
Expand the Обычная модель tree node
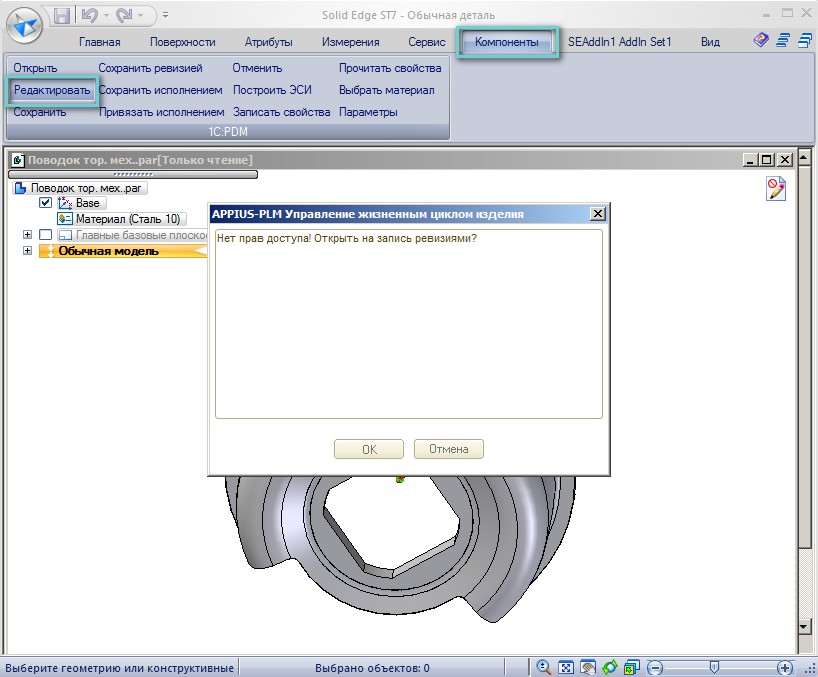(27, 251)
